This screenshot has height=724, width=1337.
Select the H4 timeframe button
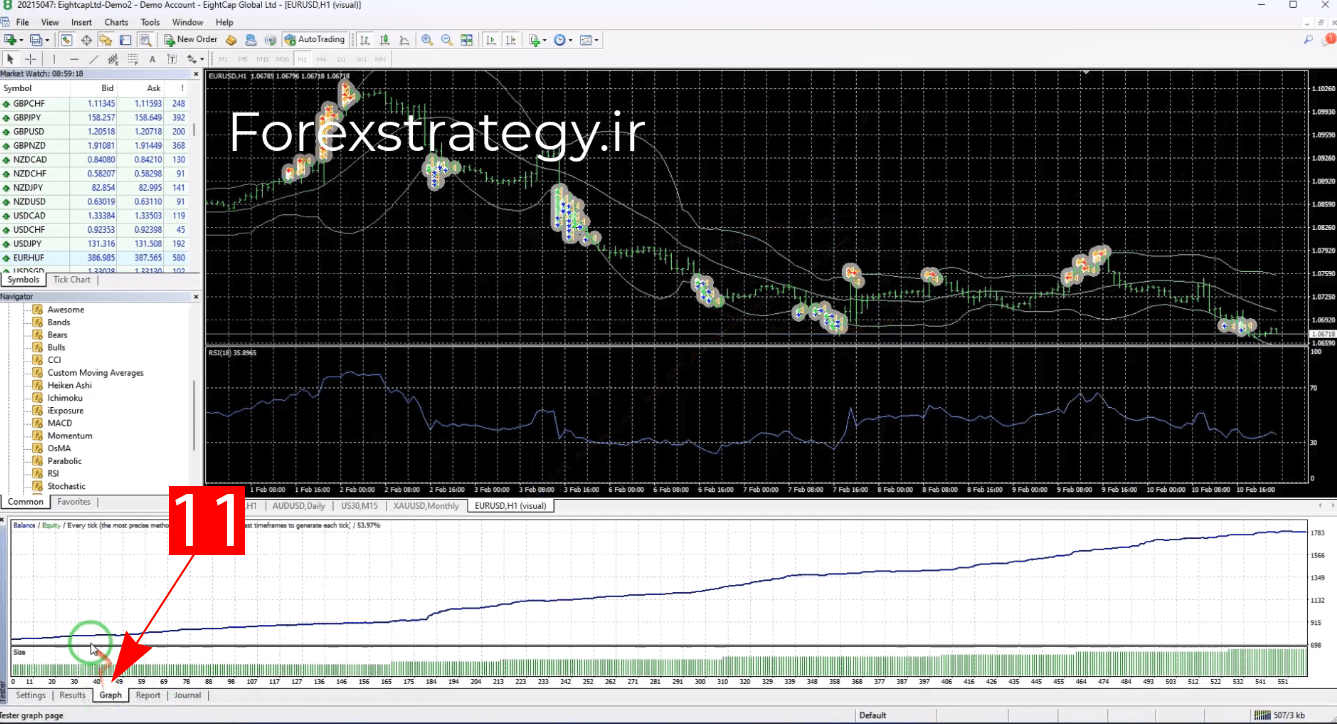point(321,60)
